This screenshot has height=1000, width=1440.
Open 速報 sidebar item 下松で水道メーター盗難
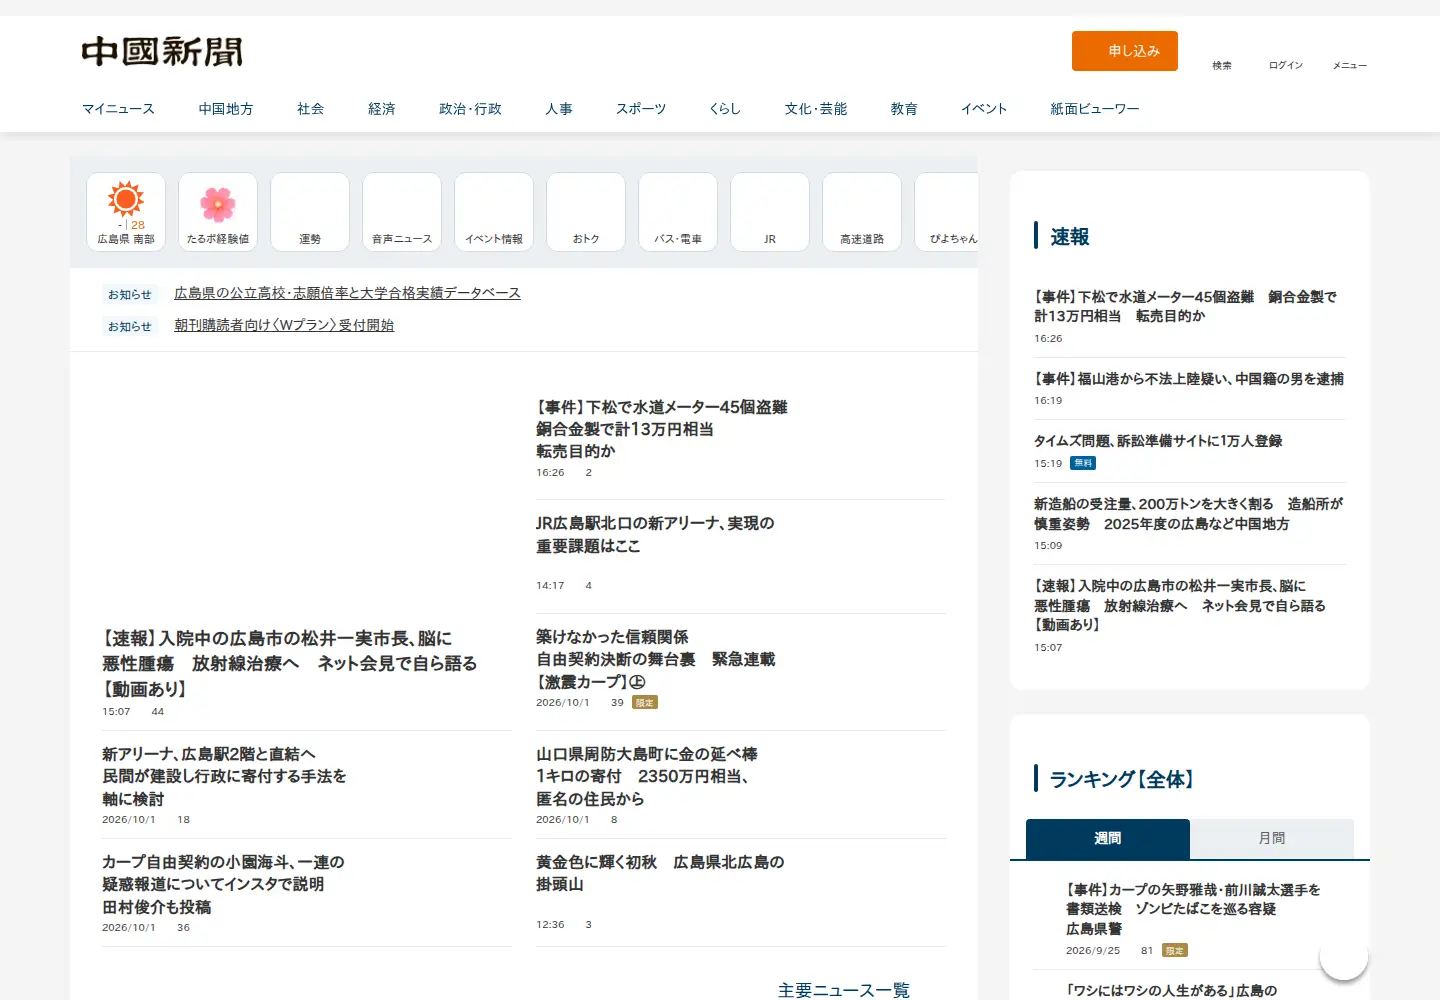click(1185, 306)
